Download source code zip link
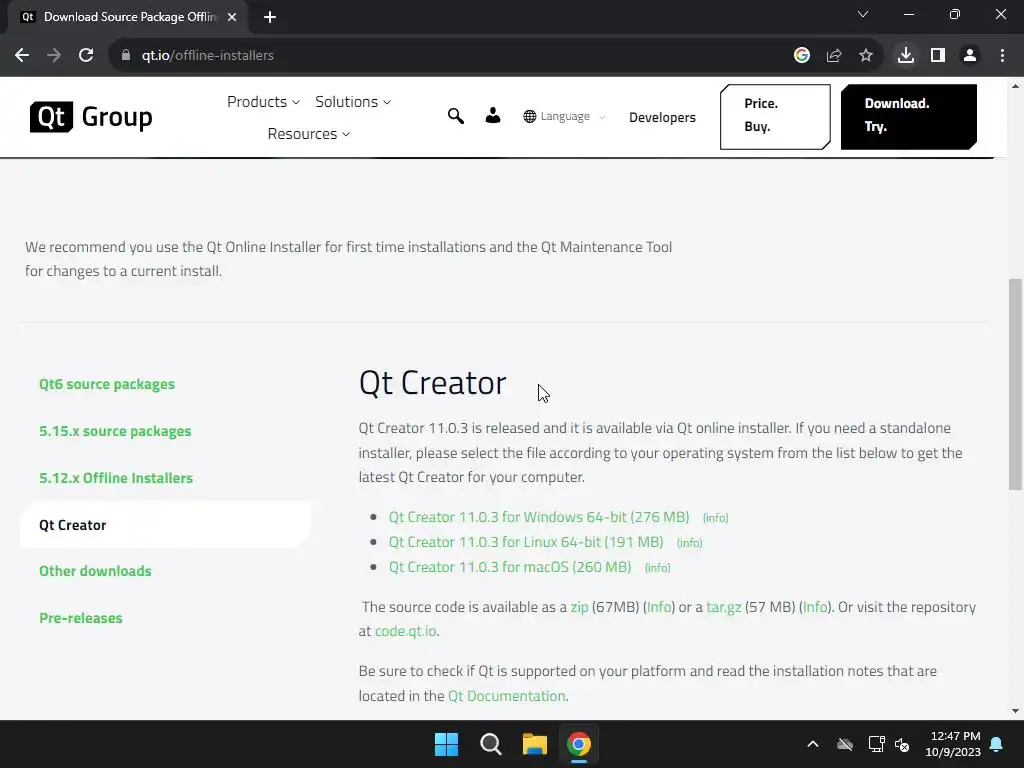This screenshot has height=768, width=1024. tap(579, 607)
